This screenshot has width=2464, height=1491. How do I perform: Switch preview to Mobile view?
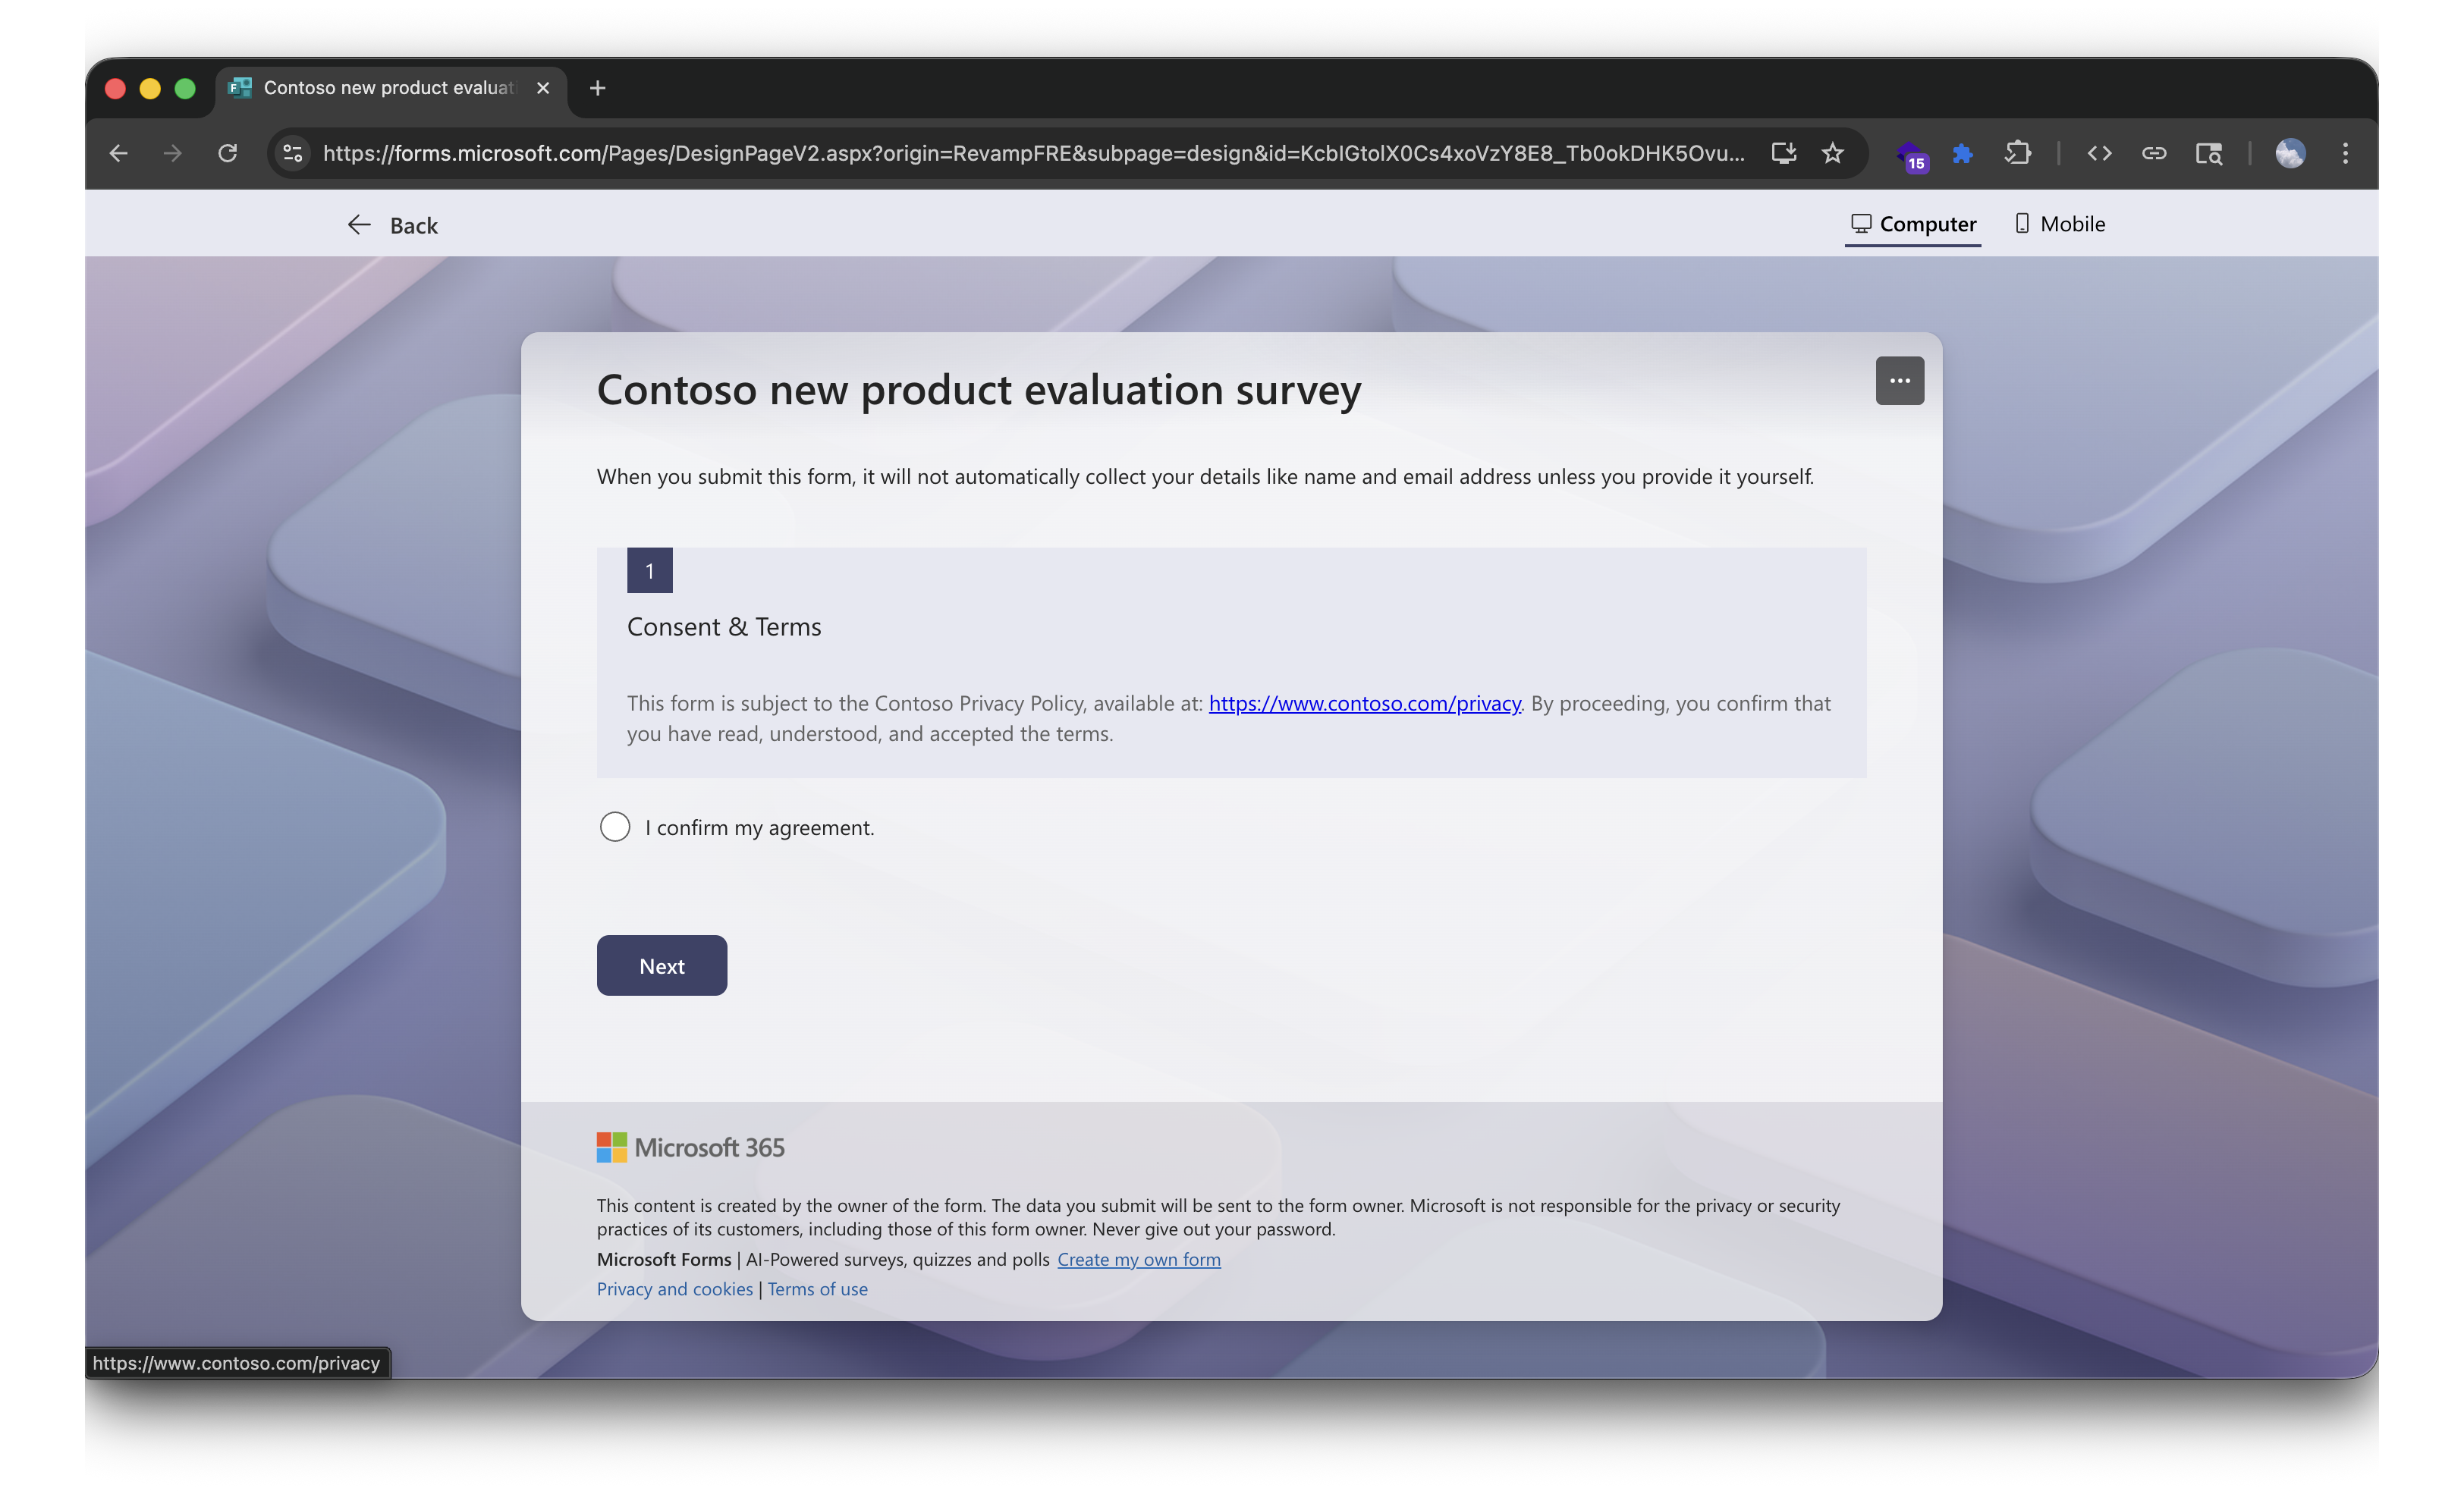[x=2059, y=223]
